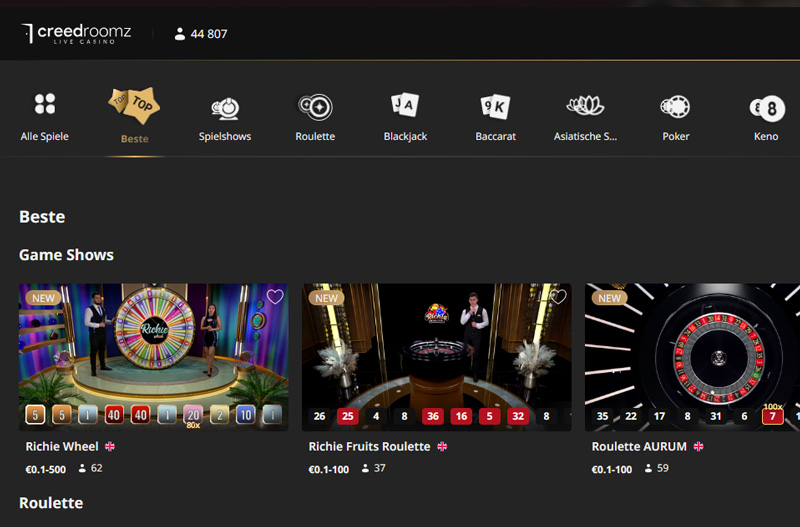The height and width of the screenshot is (527, 800).
Task: Switch to the Poker tab label
Action: tap(676, 136)
